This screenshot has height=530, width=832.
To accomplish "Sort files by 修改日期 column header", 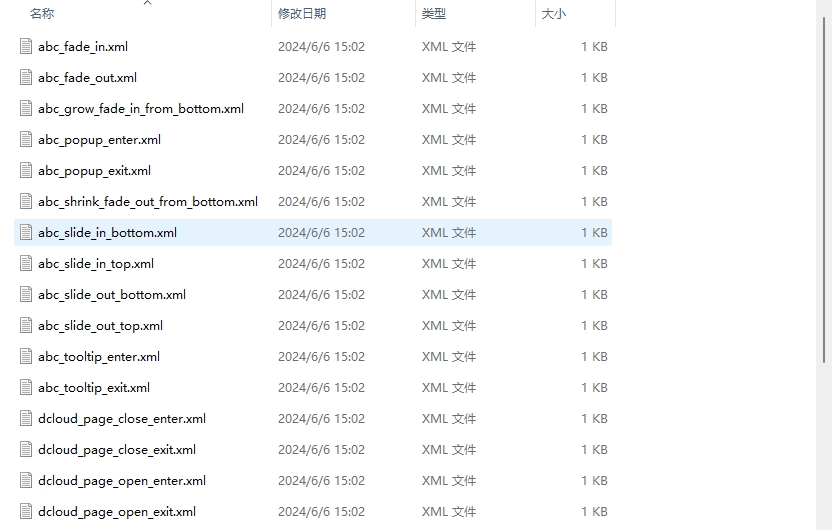I will click(302, 14).
